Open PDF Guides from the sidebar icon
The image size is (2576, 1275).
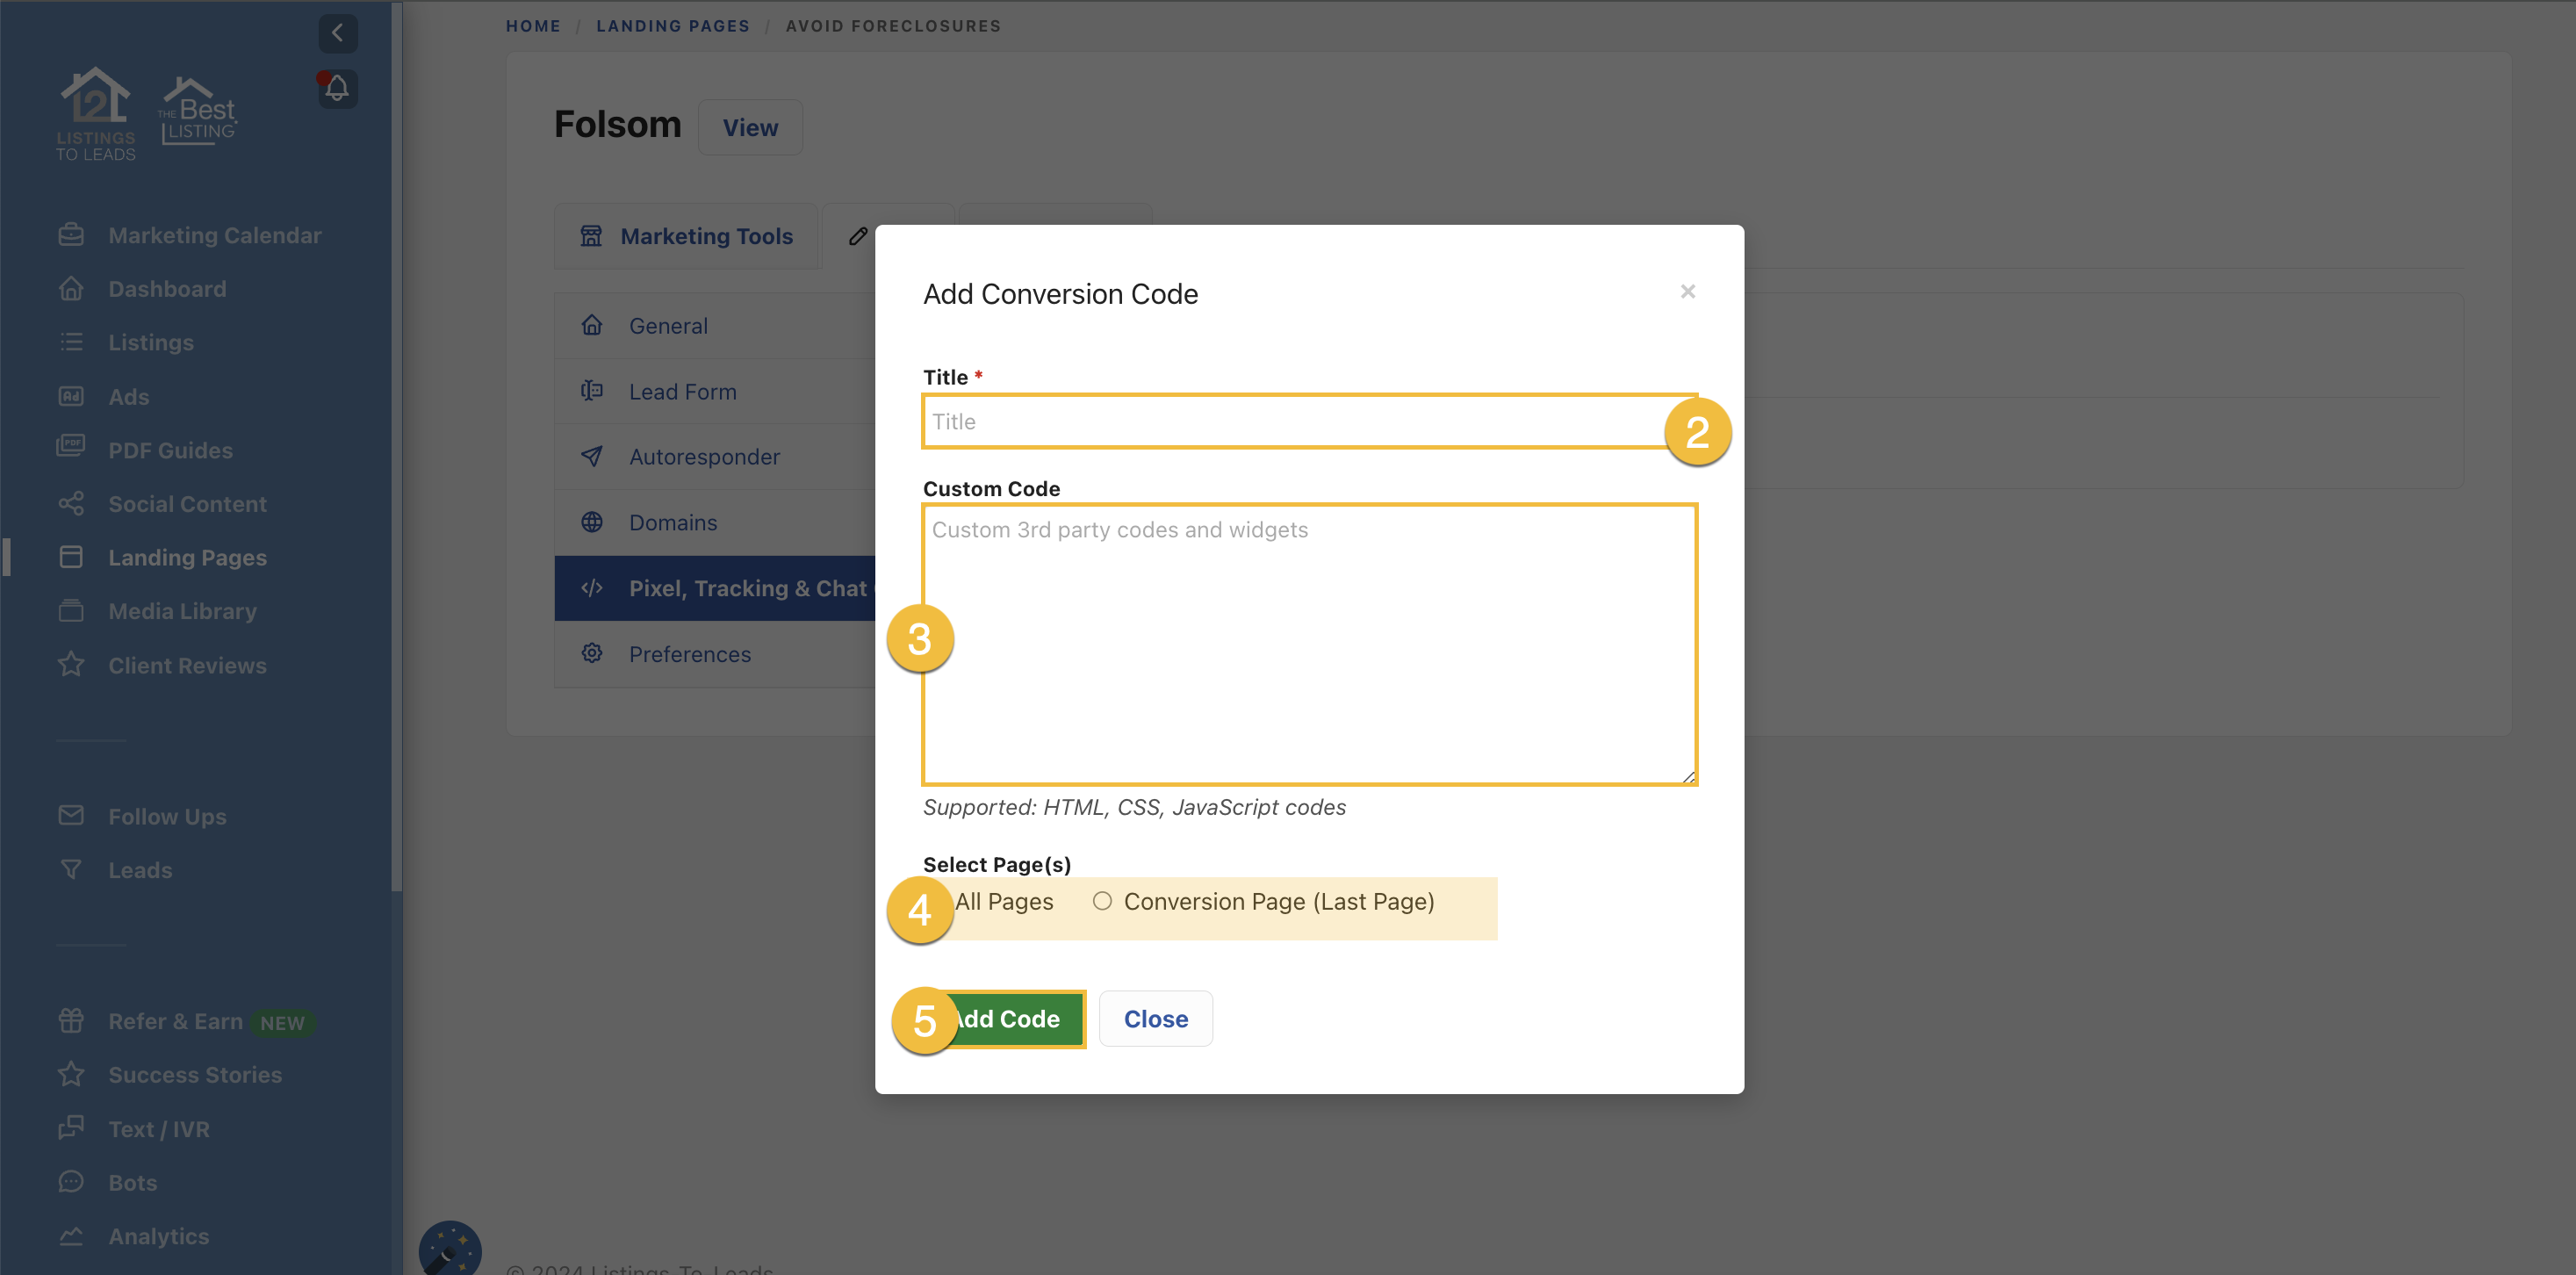pos(71,449)
